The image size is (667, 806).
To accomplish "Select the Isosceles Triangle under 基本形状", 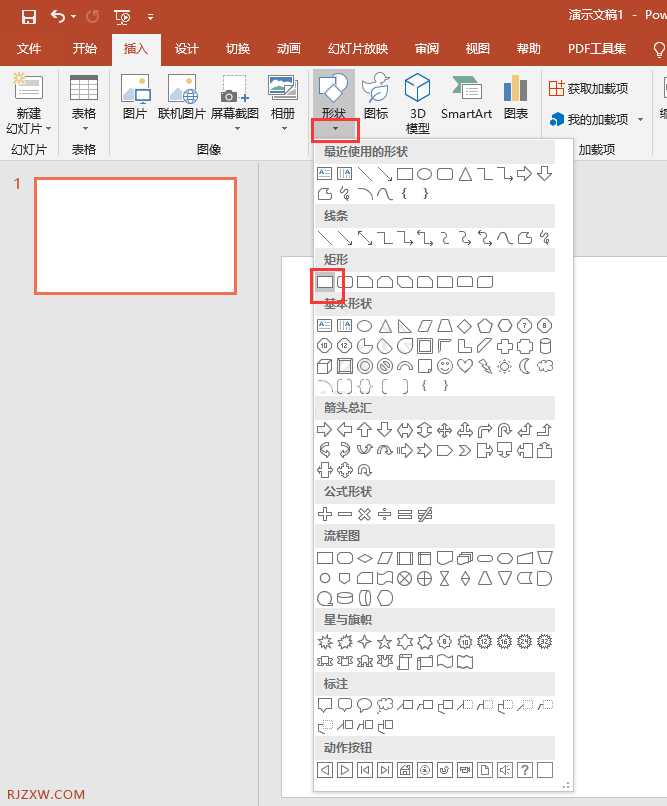I will click(x=385, y=325).
